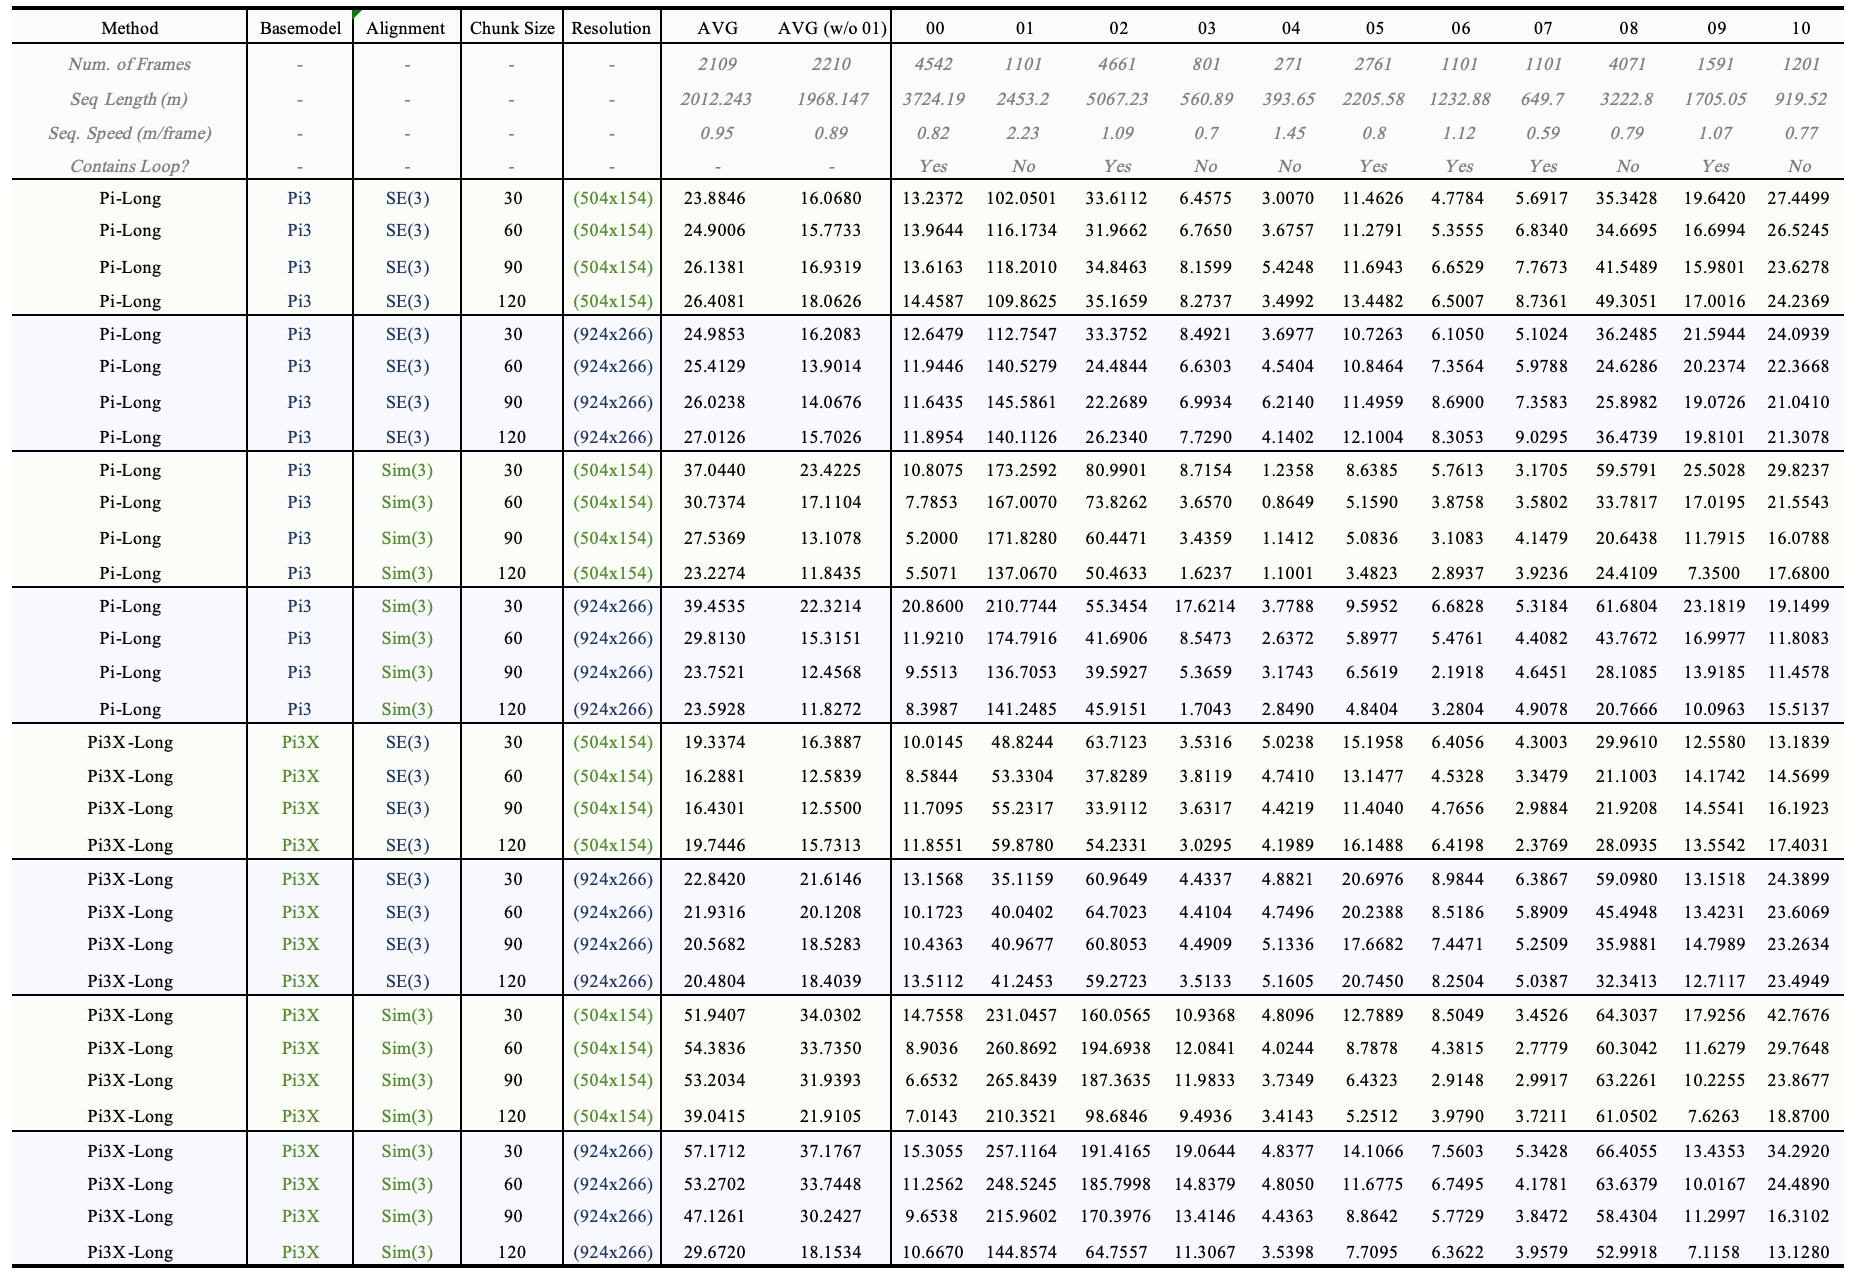The image size is (1856, 1280).
Task: Click the Seq Length (m) row label
Action: coord(130,99)
